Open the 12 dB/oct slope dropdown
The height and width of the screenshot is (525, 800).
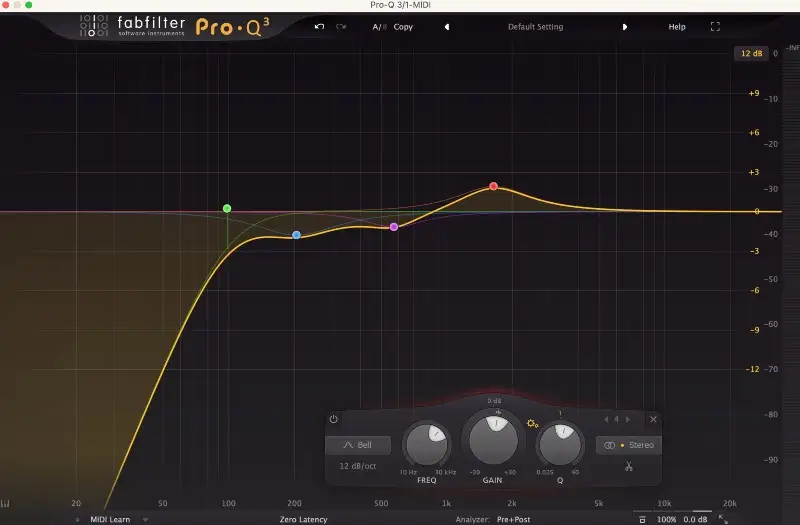pyautogui.click(x=357, y=465)
